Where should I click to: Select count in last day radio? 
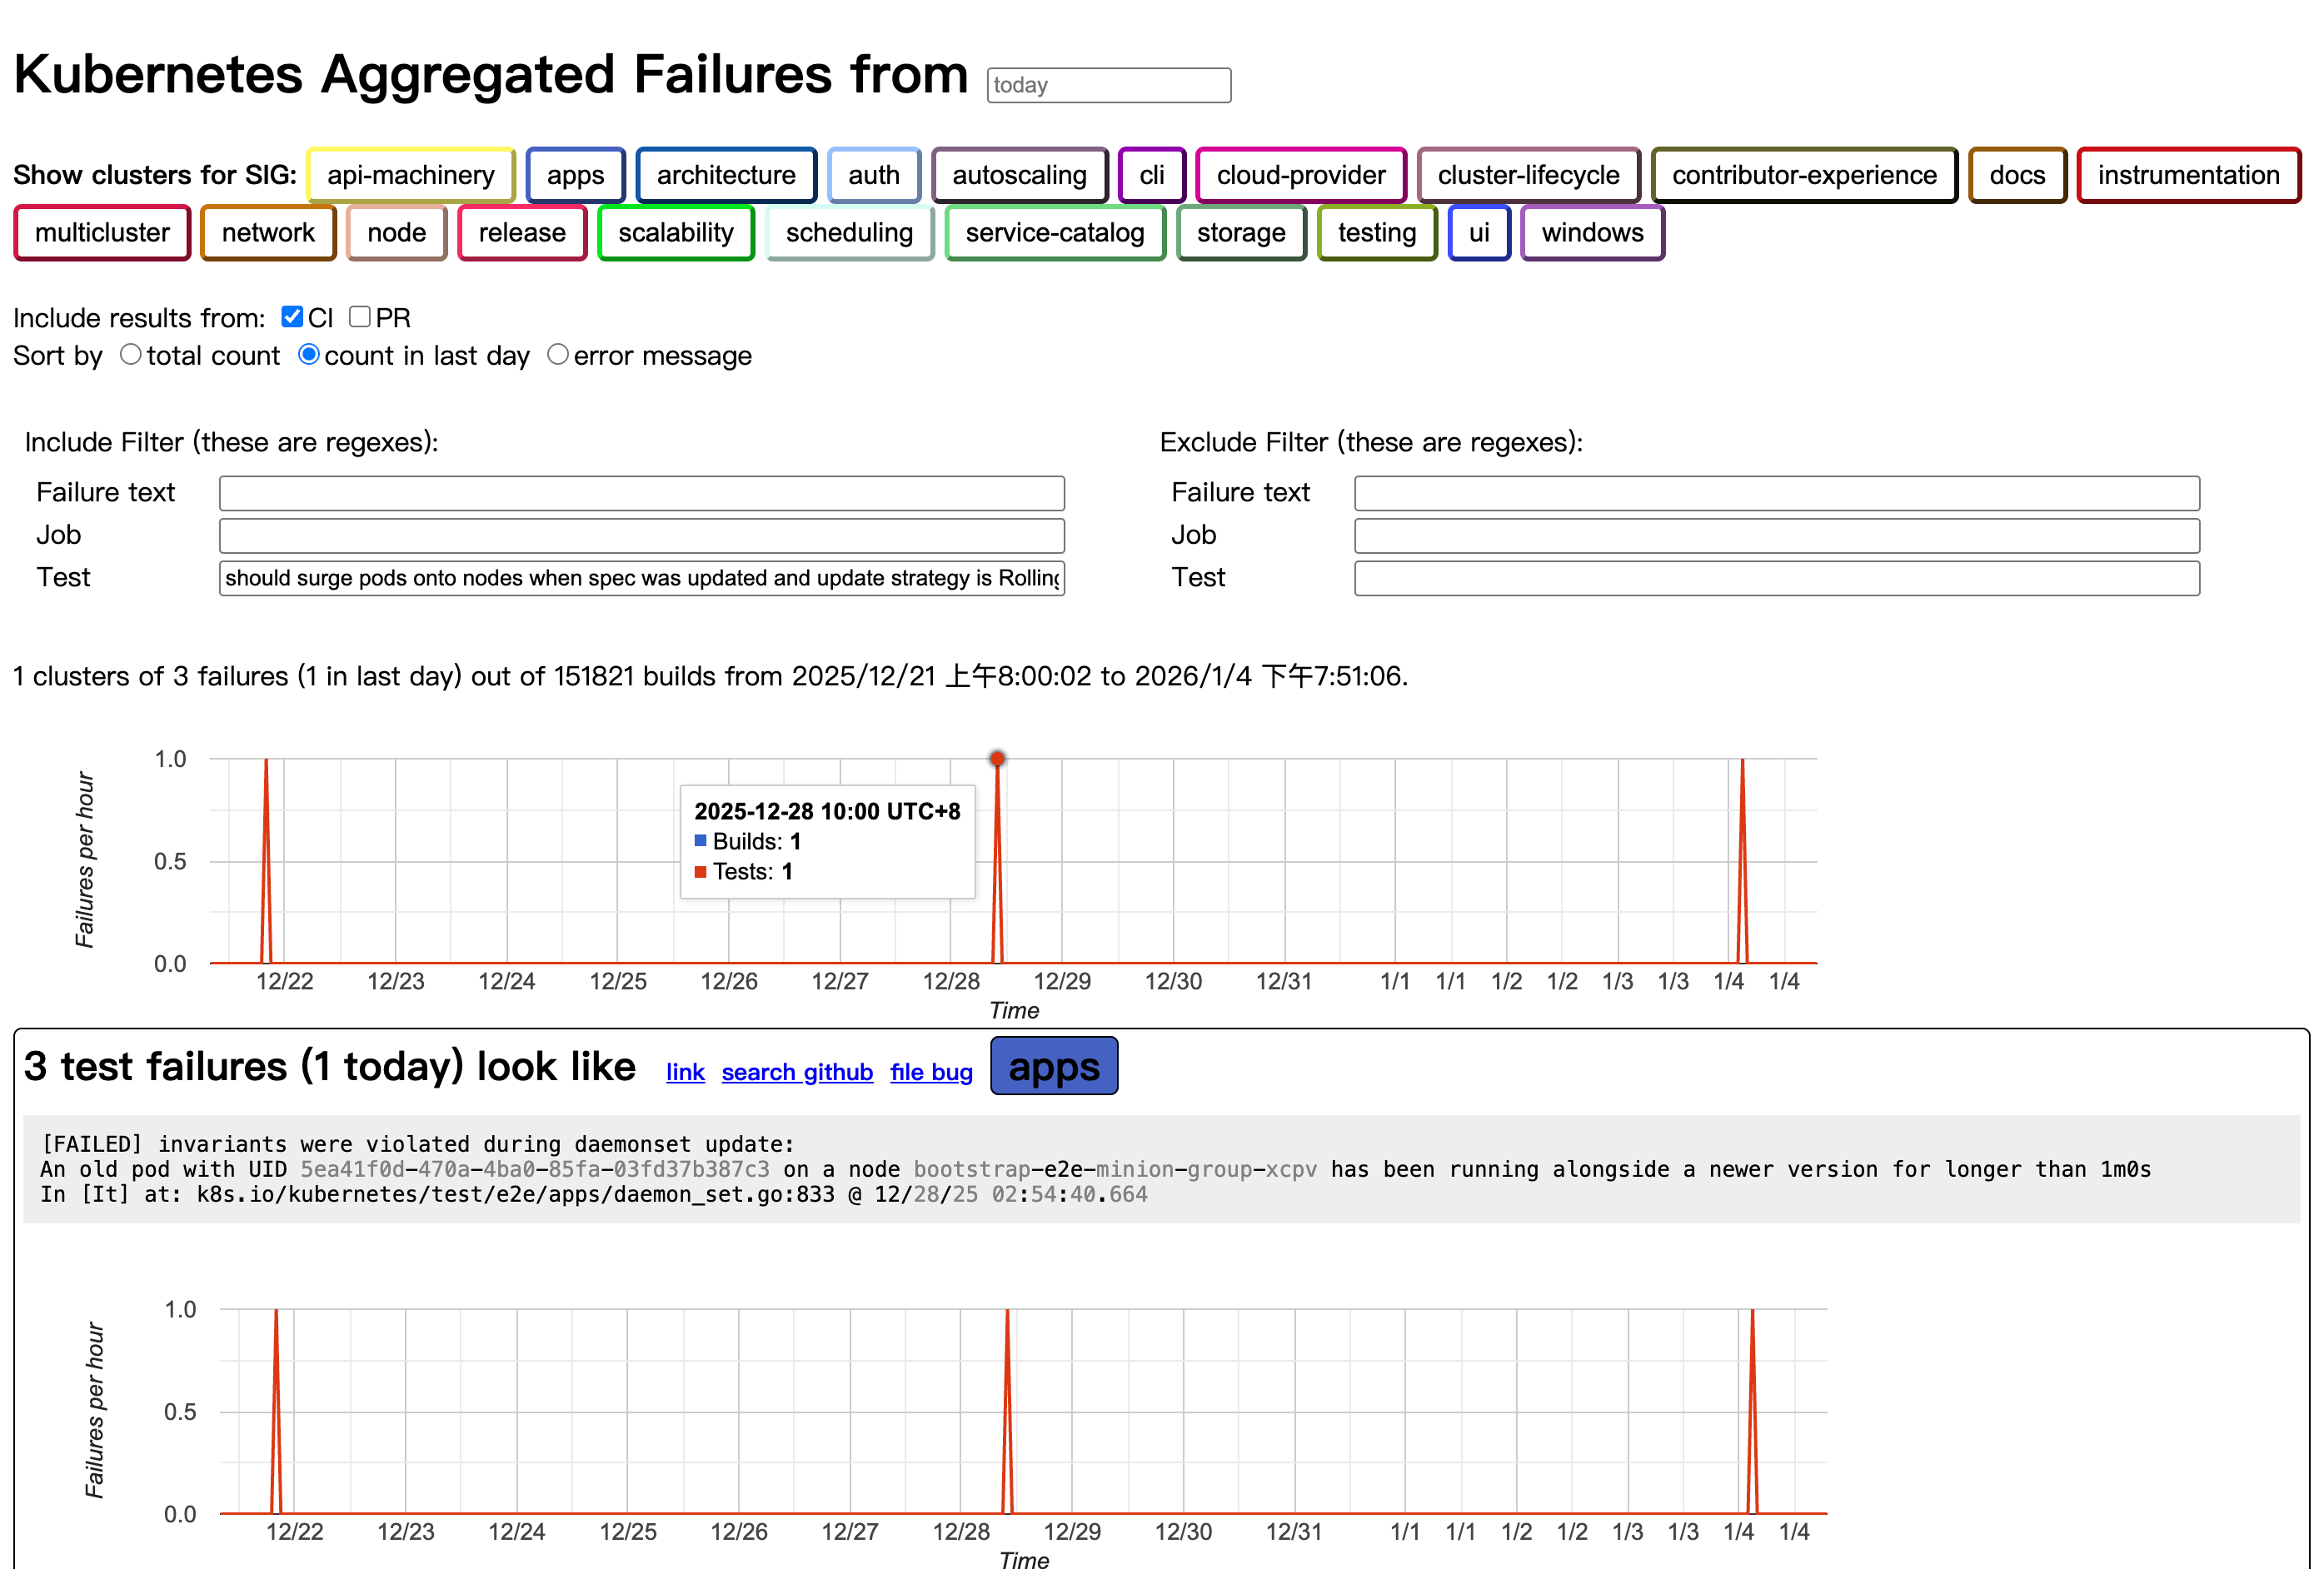[309, 355]
